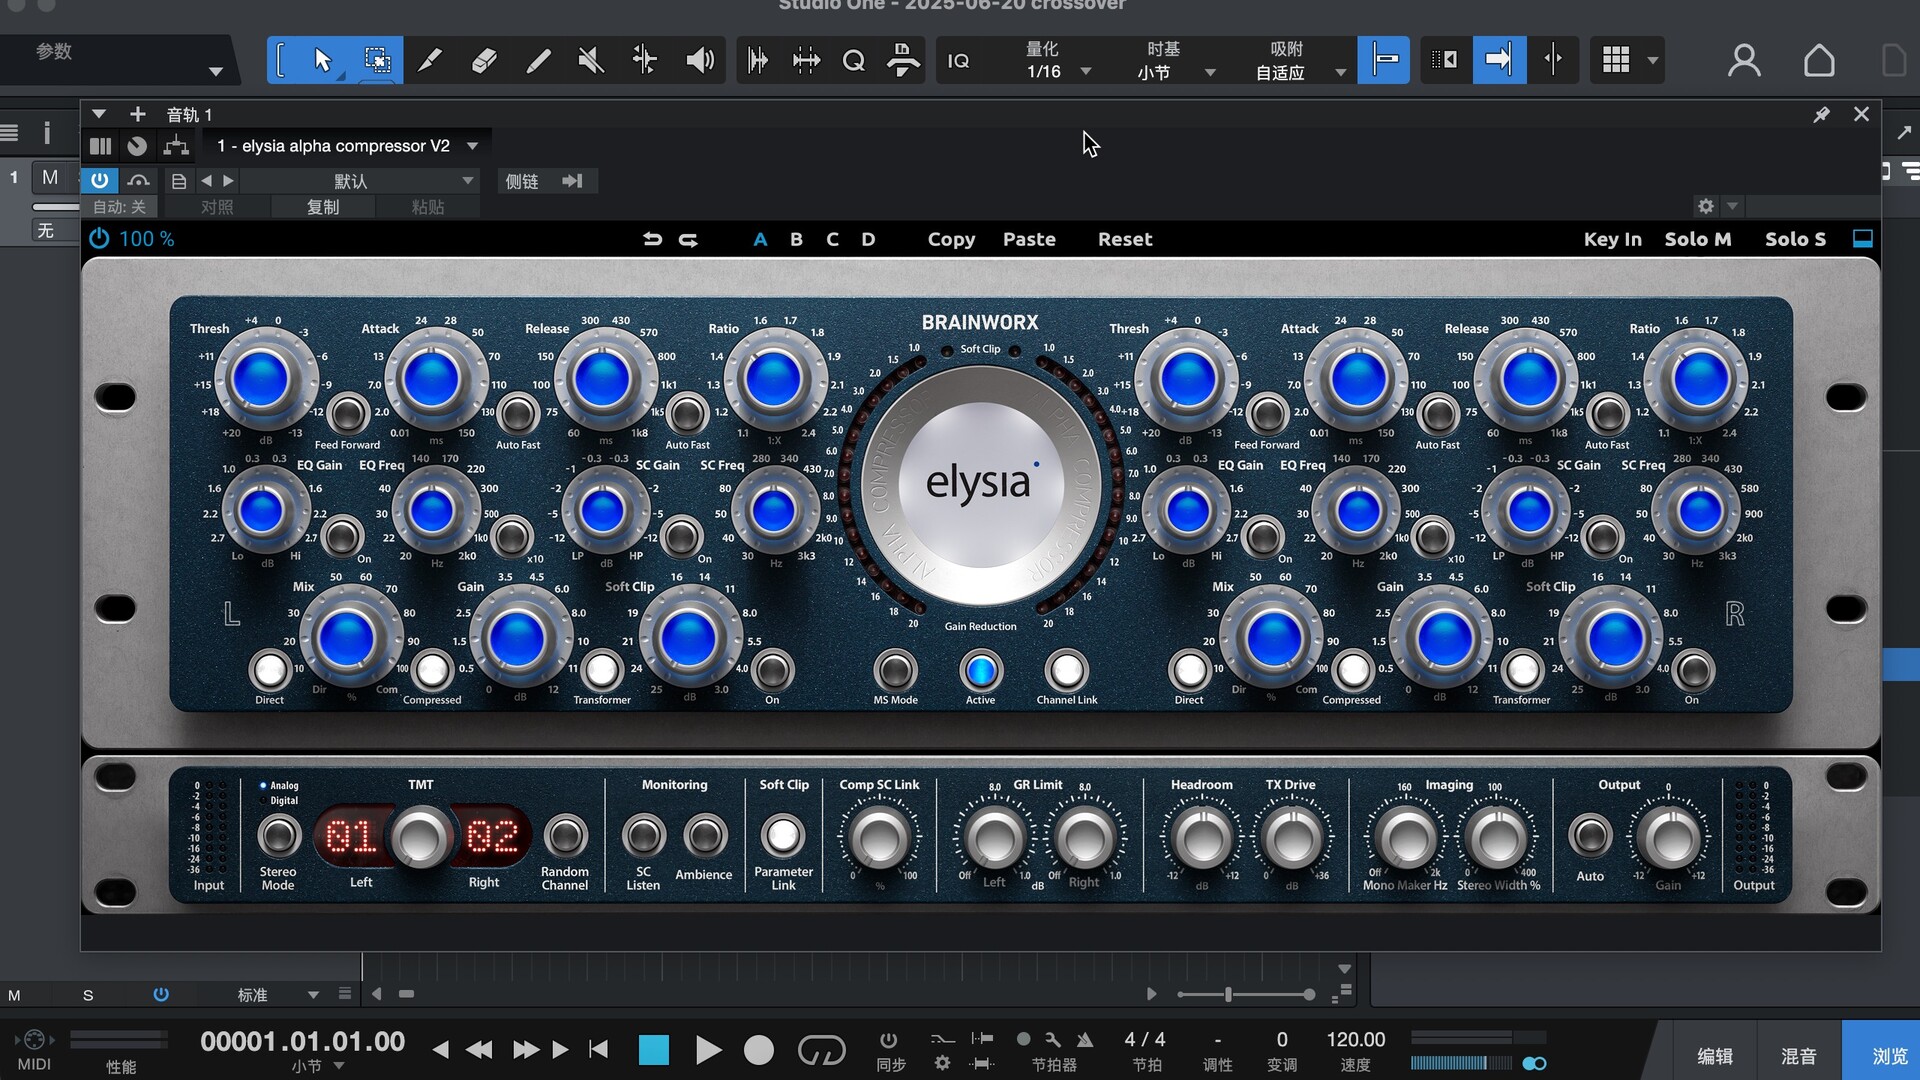
Task: Toggle left channel Feed Forward button
Action: [x=347, y=413]
